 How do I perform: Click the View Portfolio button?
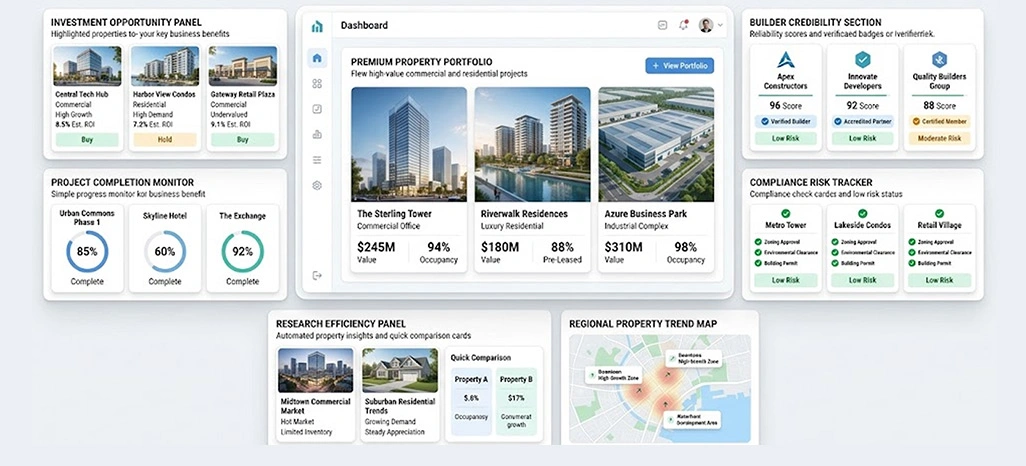(680, 65)
